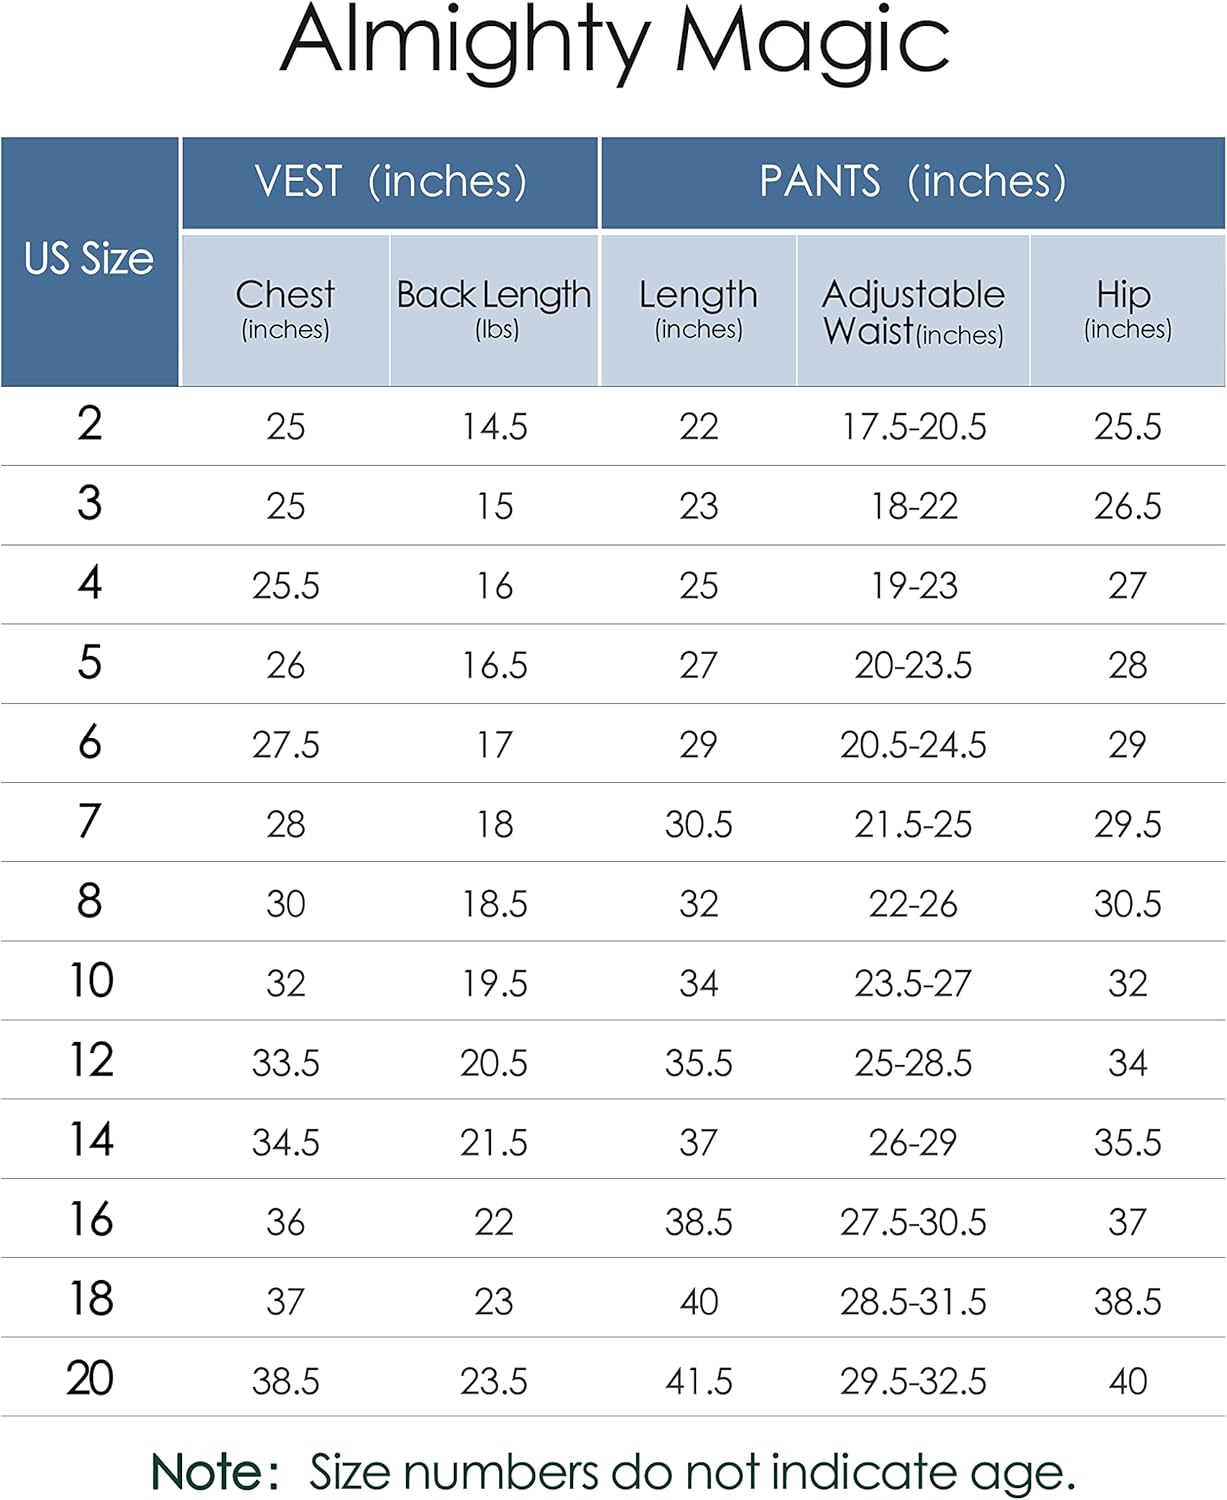
Task: Click the Almighty Magic title
Action: 614,42
